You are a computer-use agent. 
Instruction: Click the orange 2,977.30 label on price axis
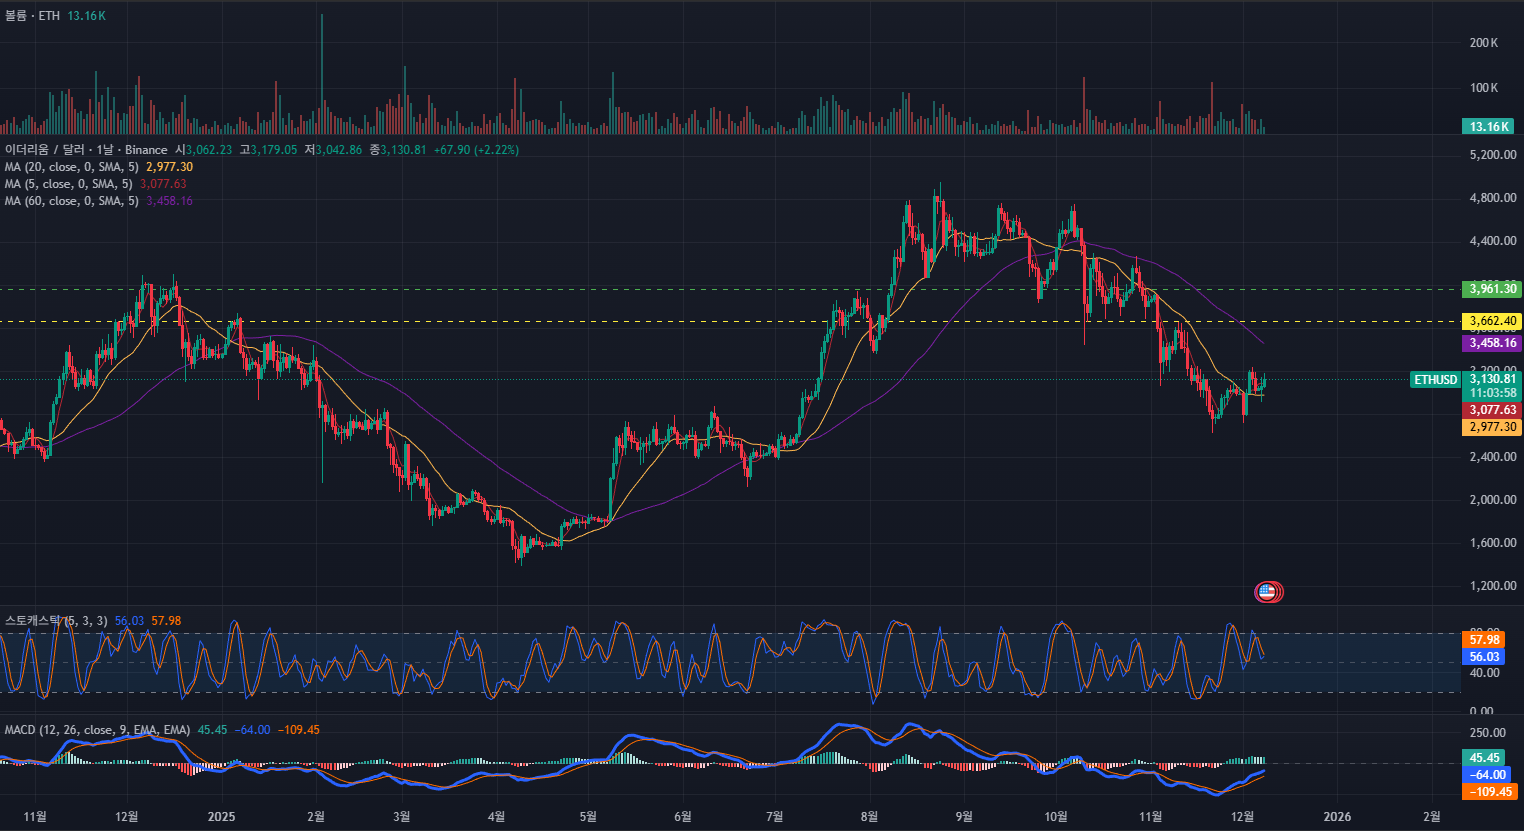1492,427
